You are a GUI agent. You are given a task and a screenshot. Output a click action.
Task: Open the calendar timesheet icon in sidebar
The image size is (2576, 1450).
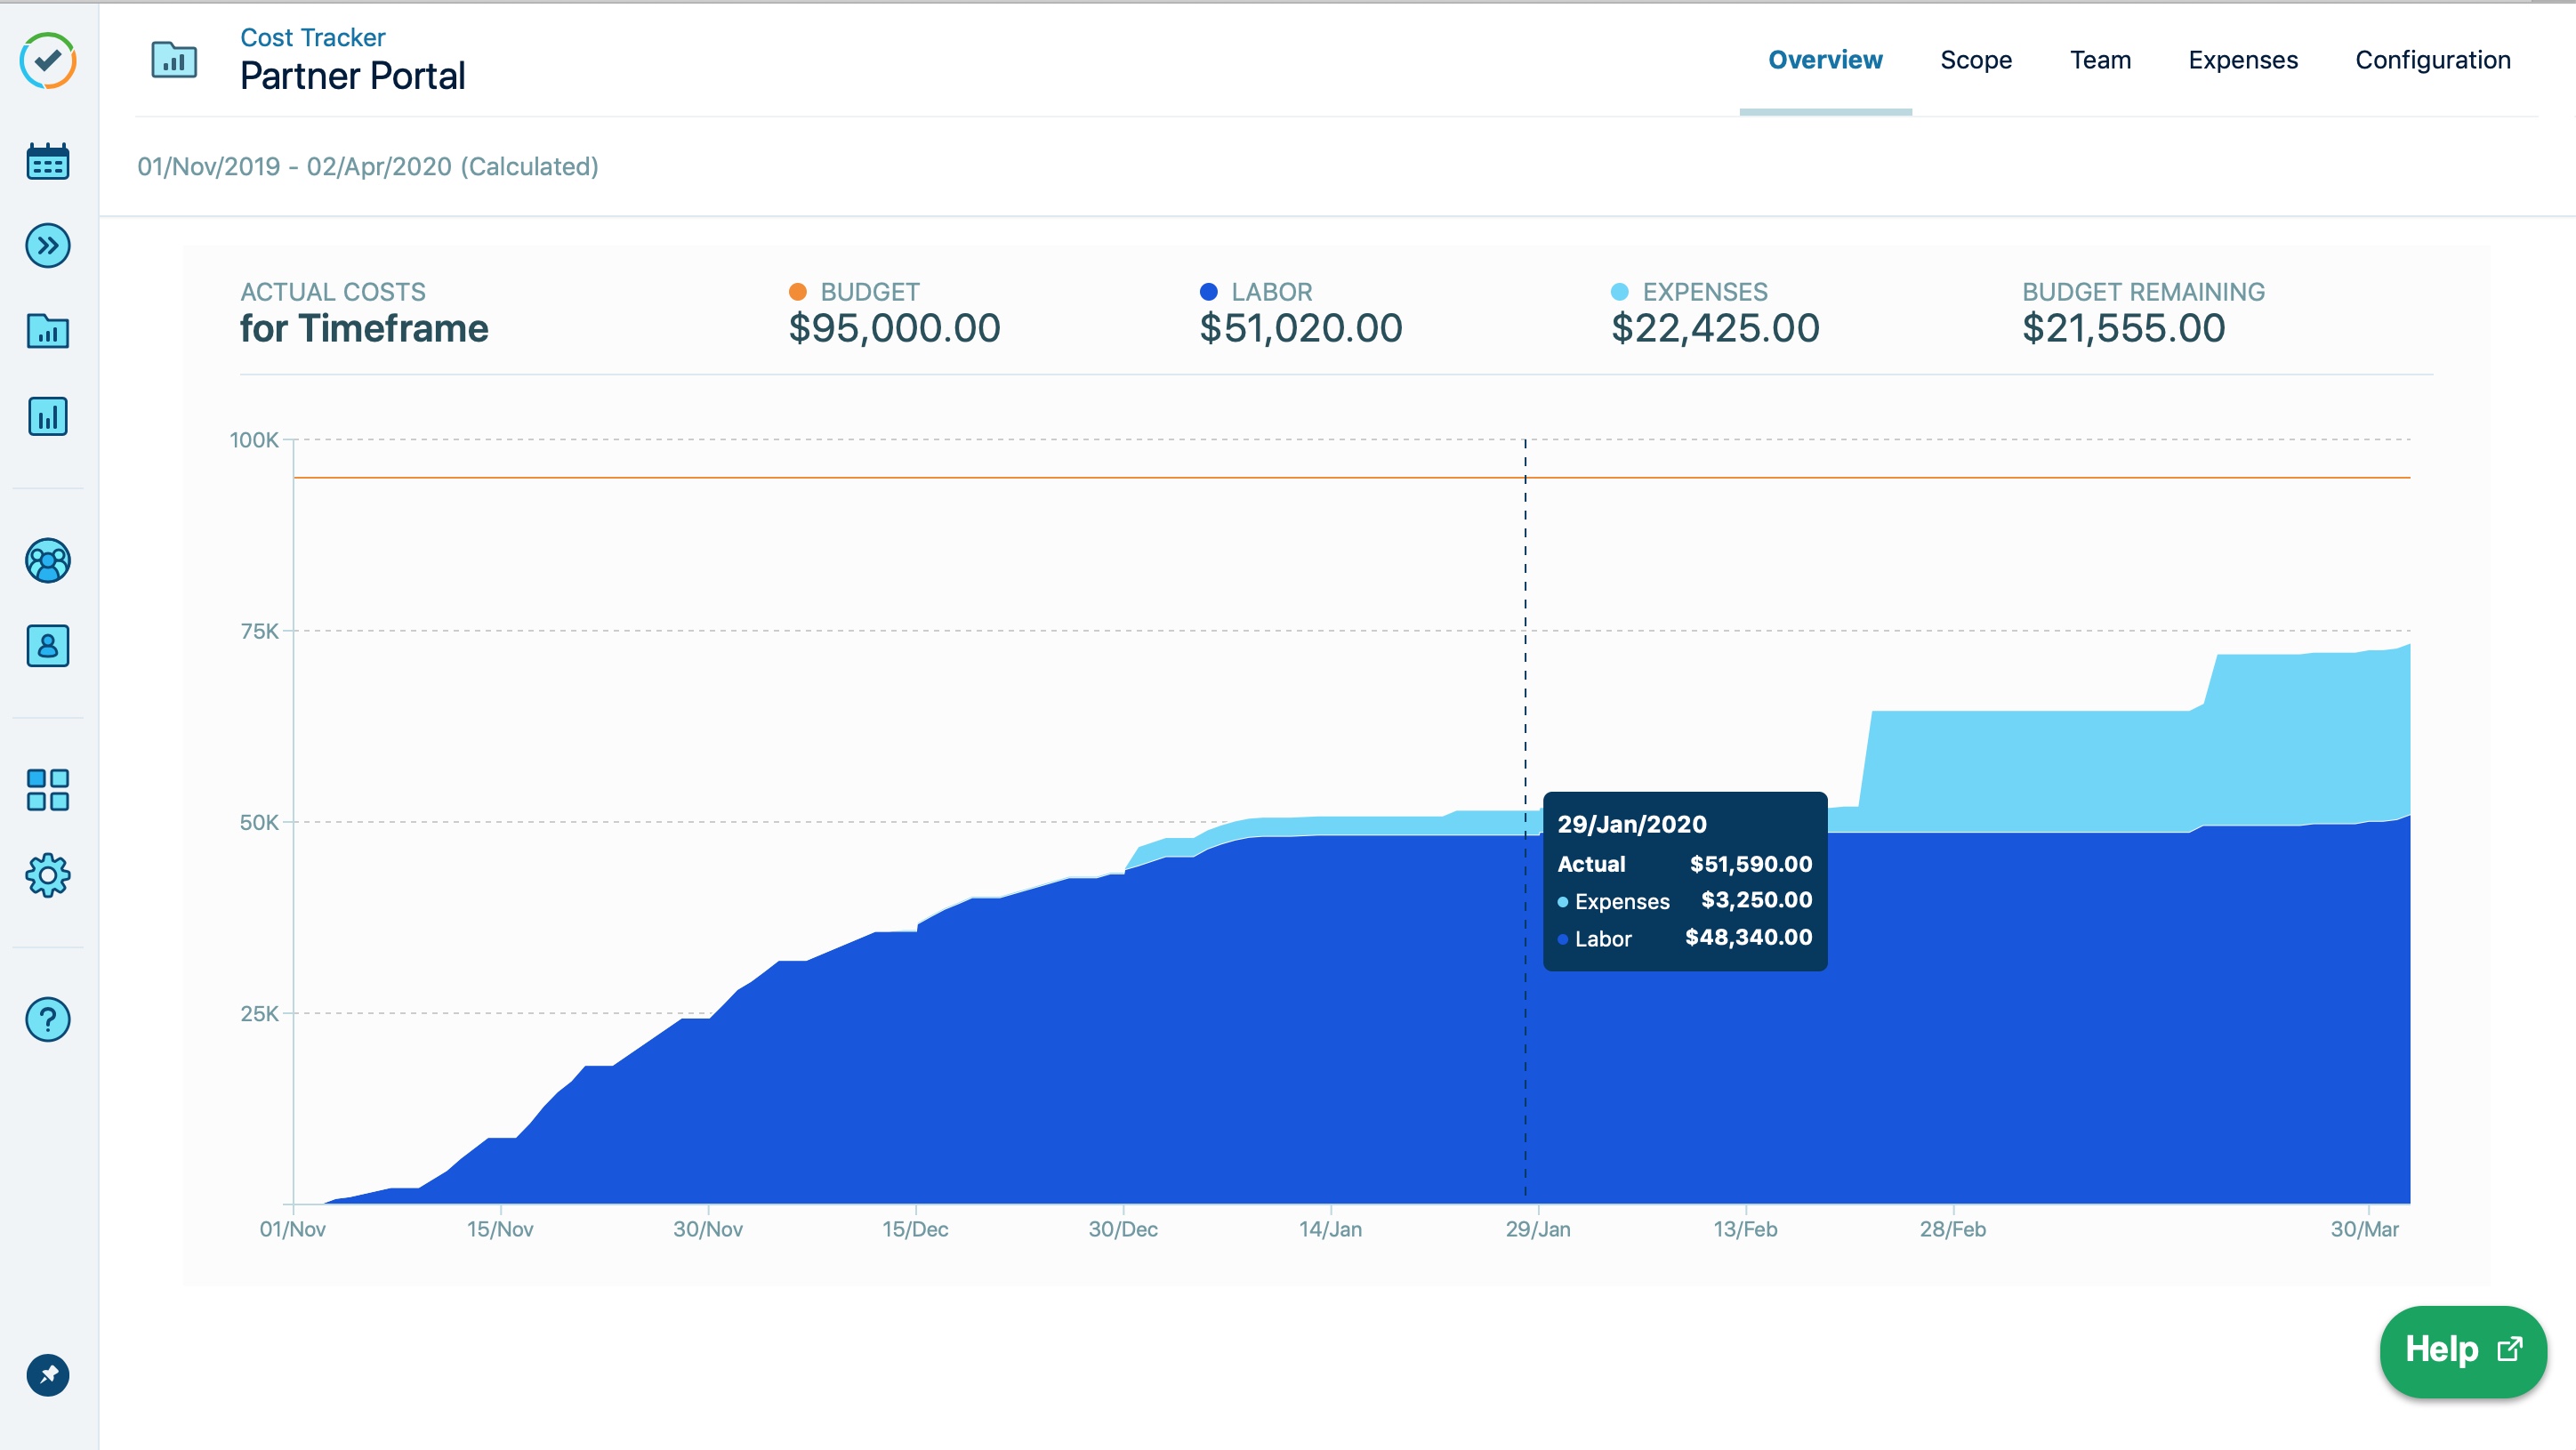pyautogui.click(x=48, y=161)
